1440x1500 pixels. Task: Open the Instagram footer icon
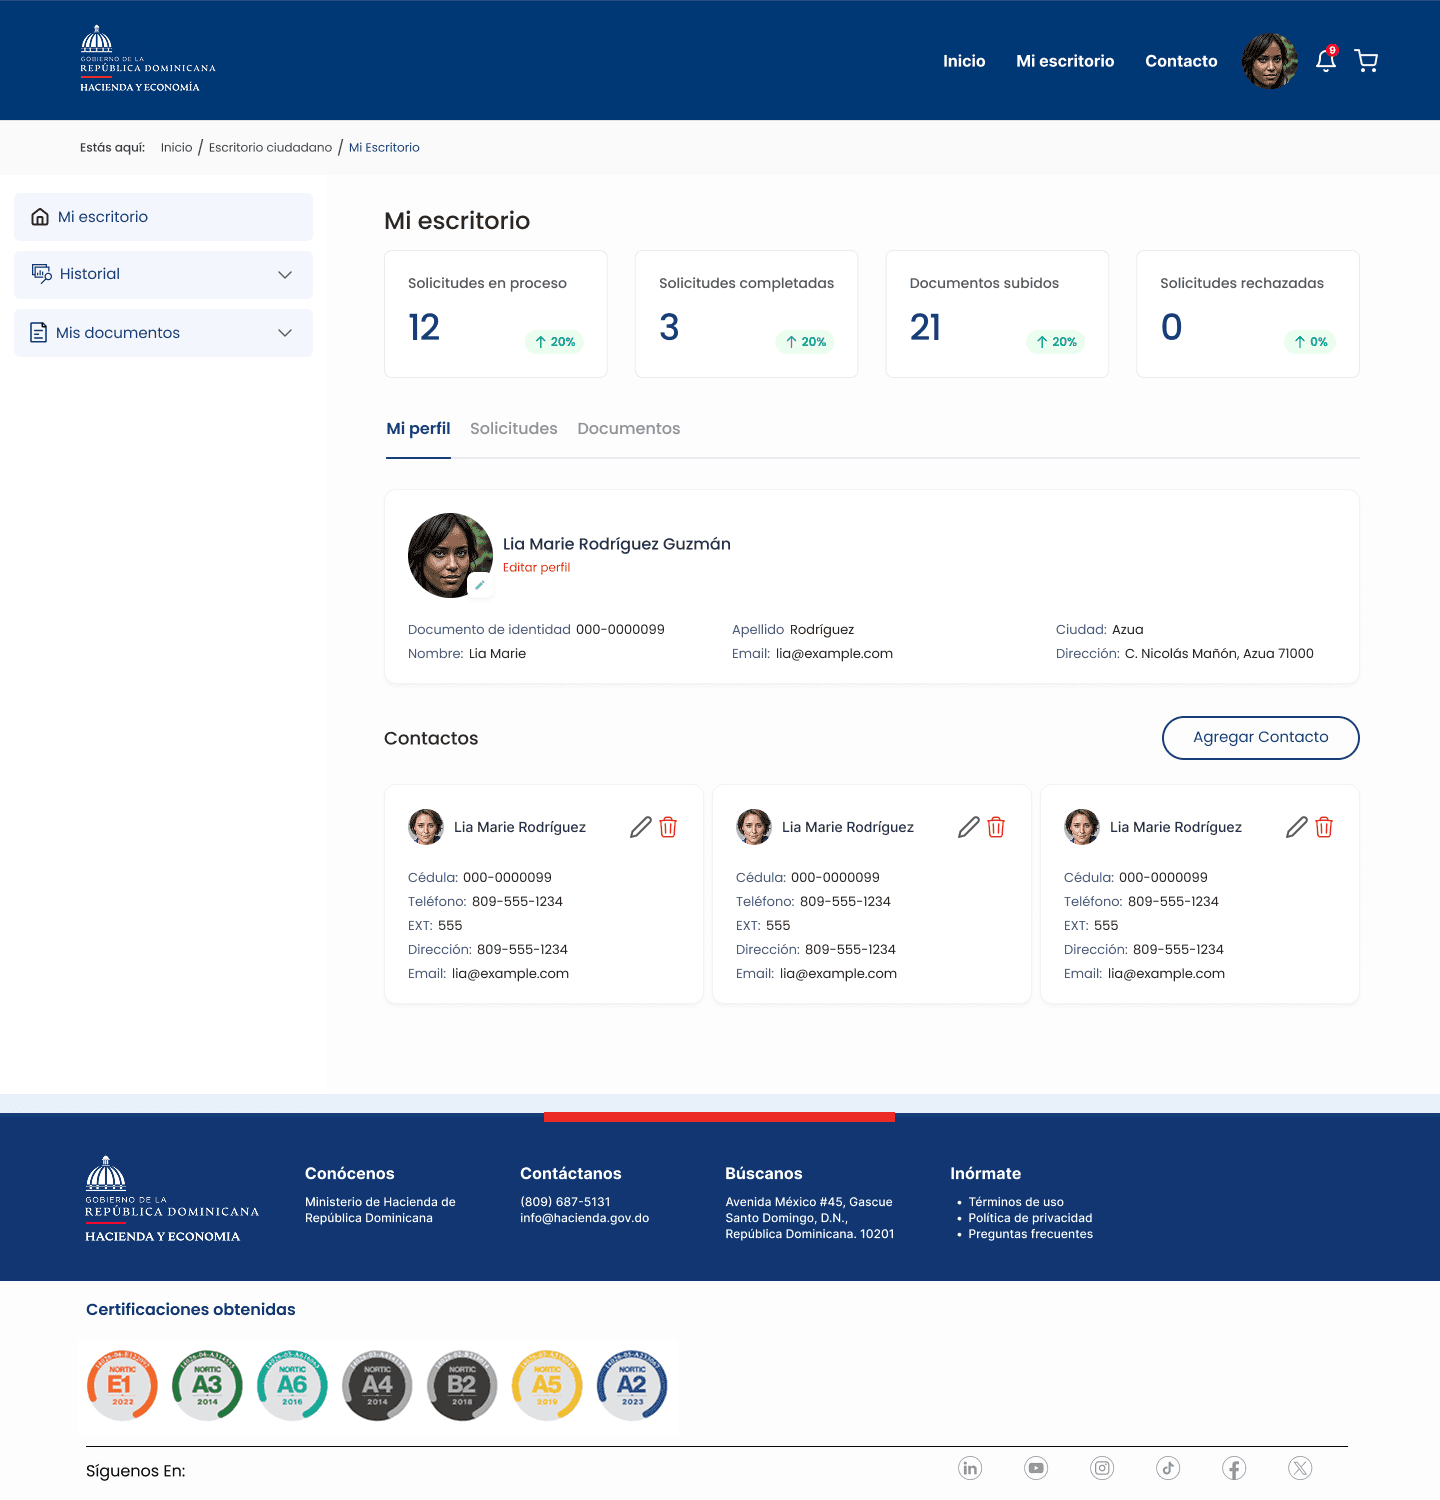click(1102, 1468)
